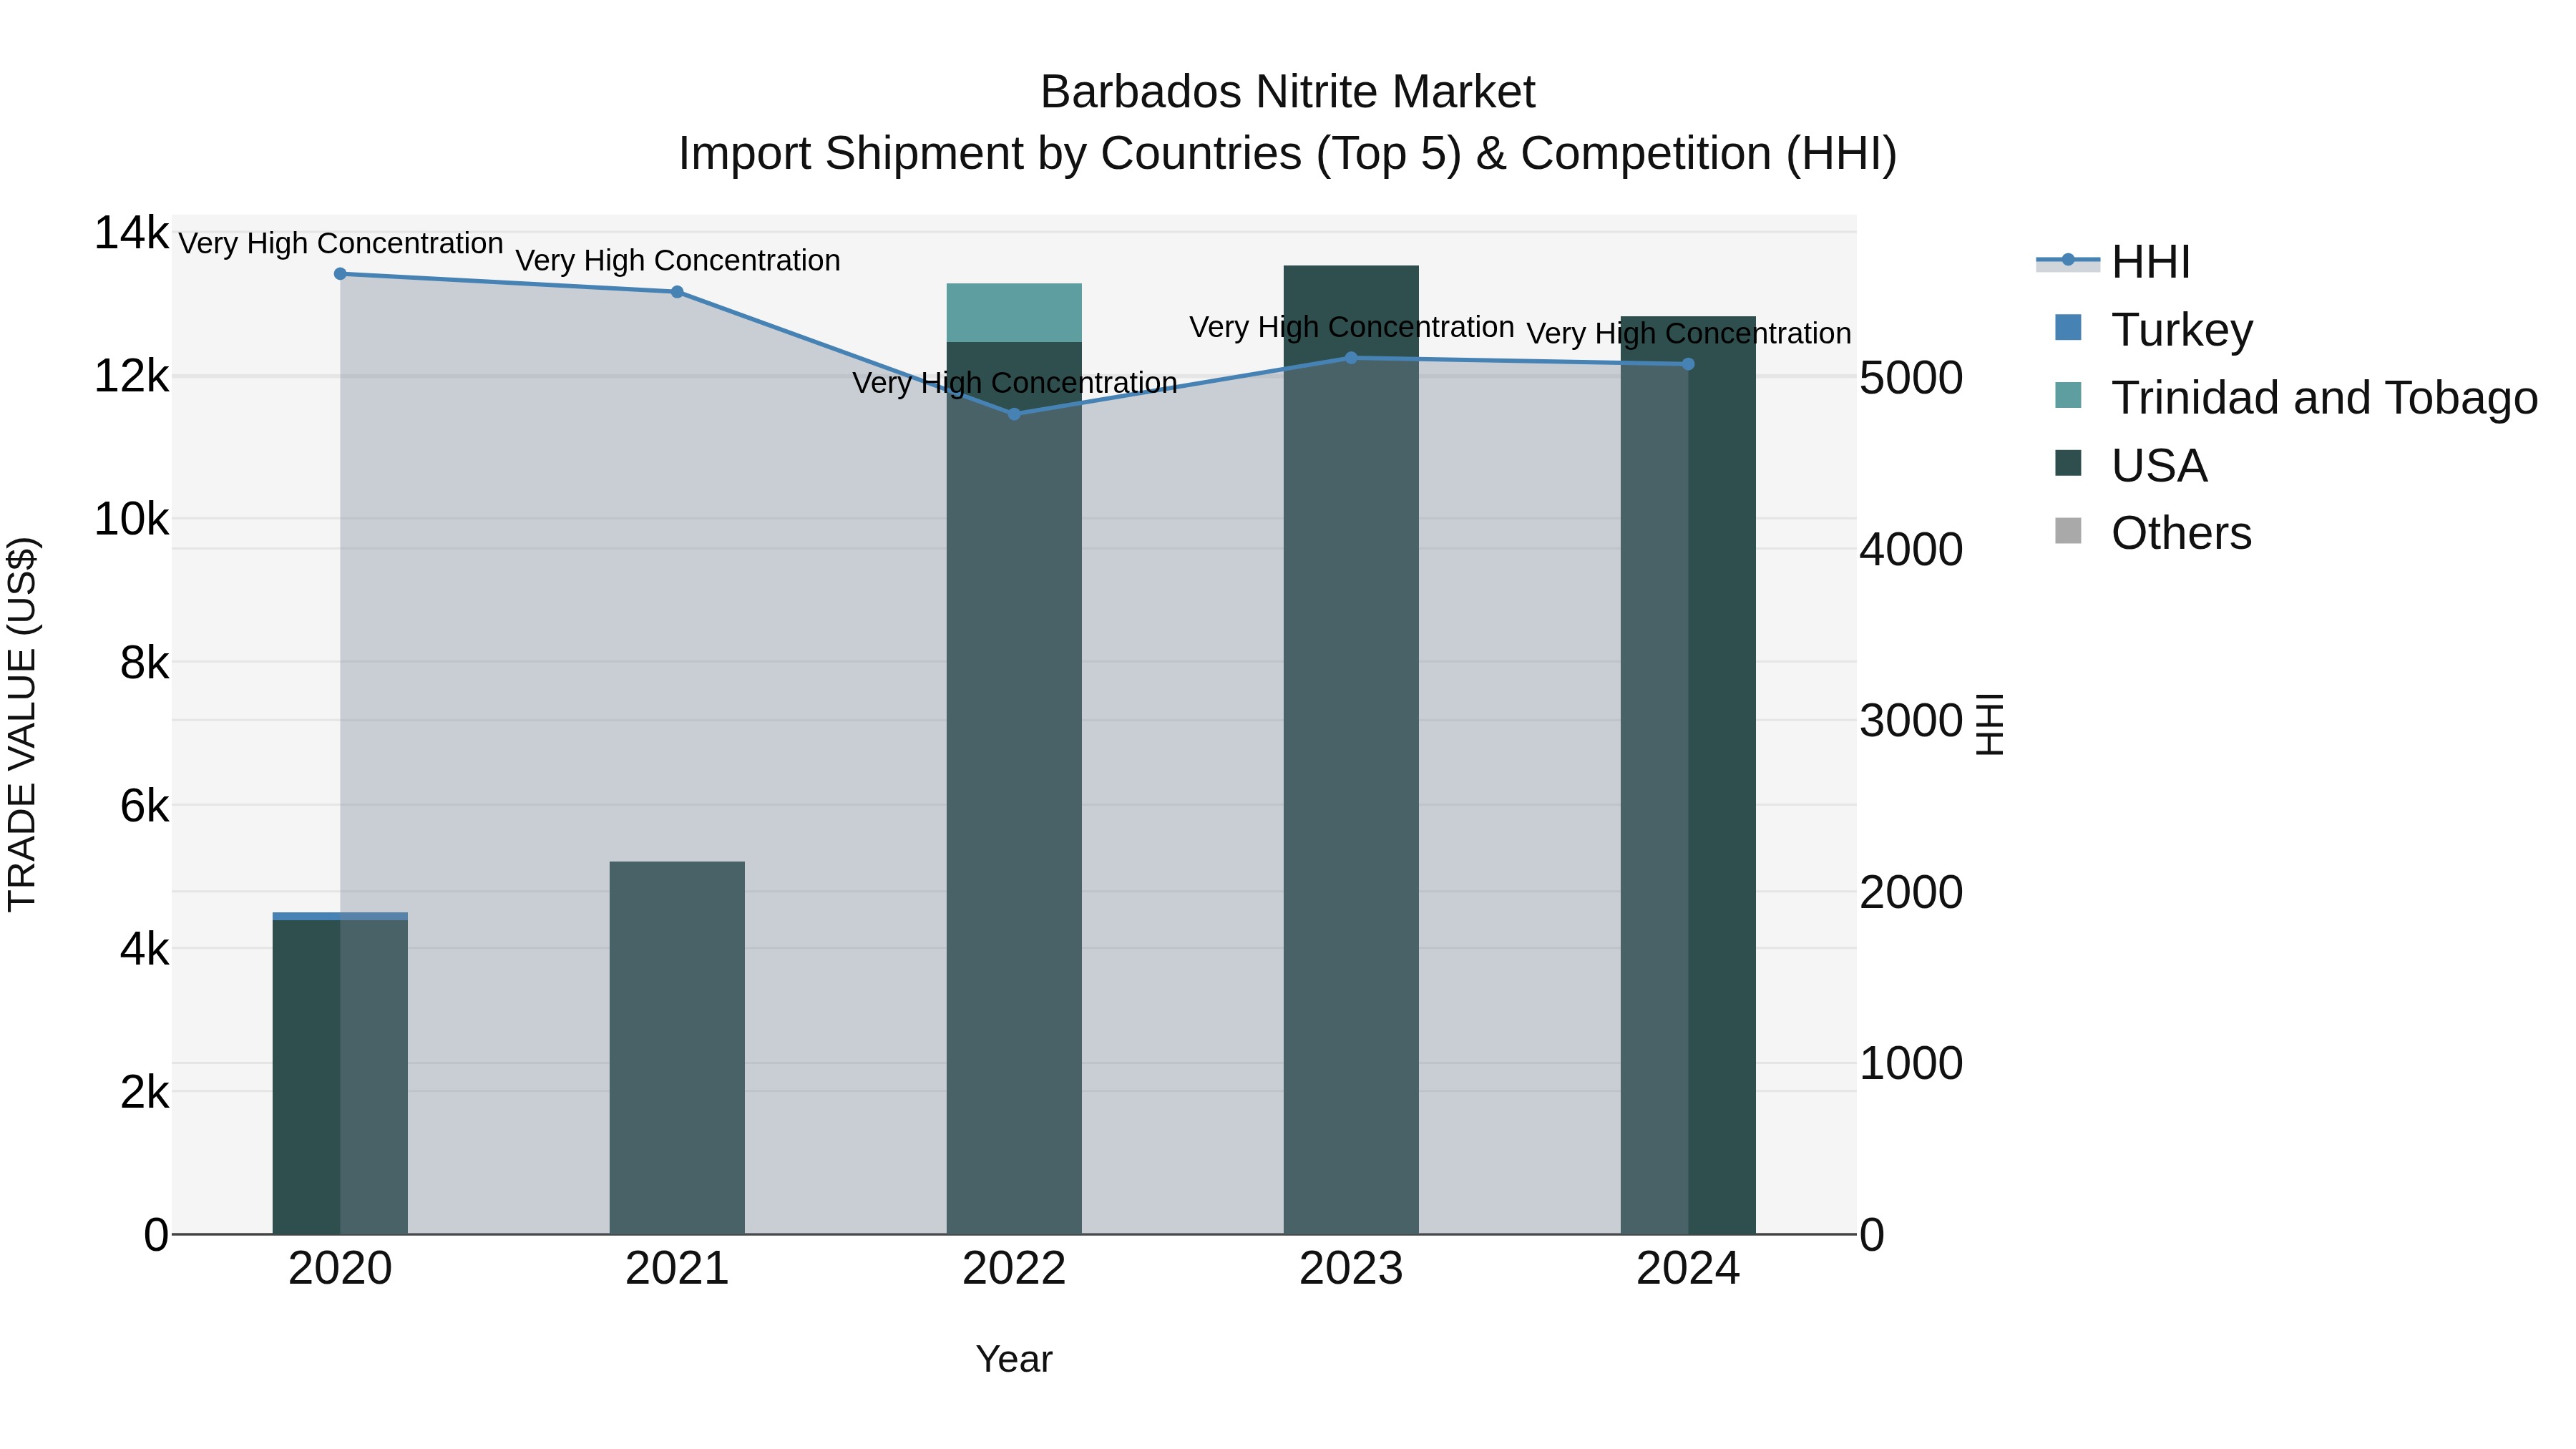The image size is (2576, 1449).
Task: Click the 2000 HHI axis tick
Action: click(1911, 892)
